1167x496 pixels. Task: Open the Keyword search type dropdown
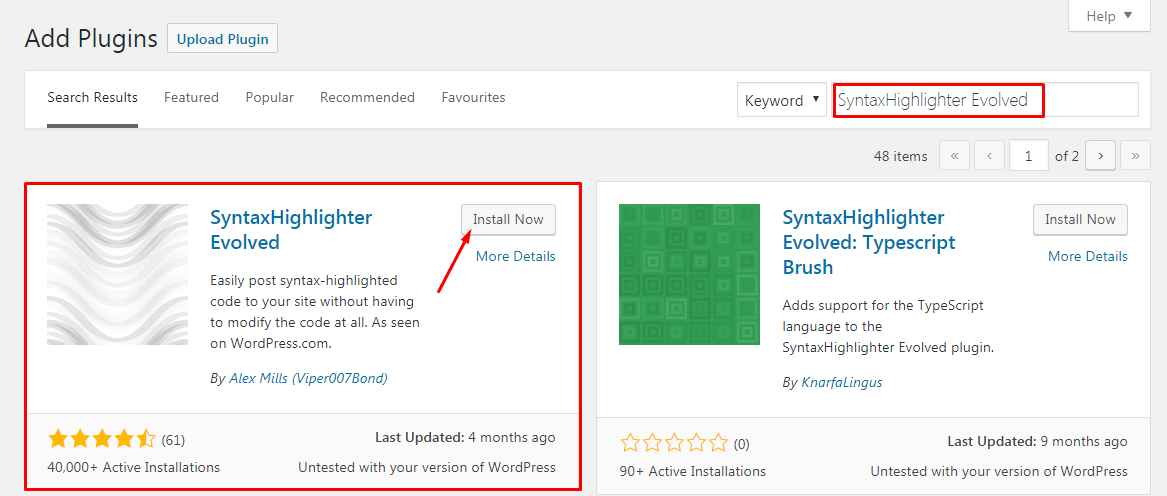pyautogui.click(x=781, y=100)
